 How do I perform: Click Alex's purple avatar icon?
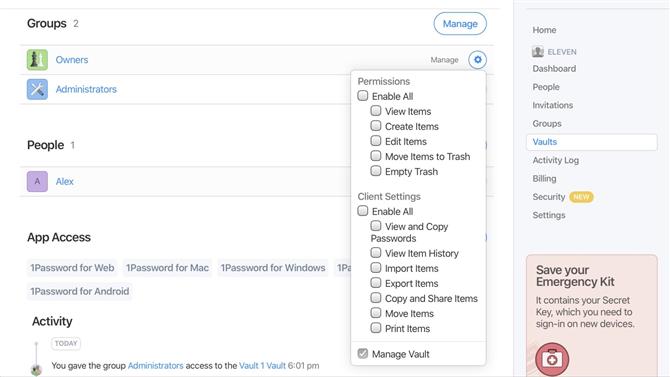37,181
